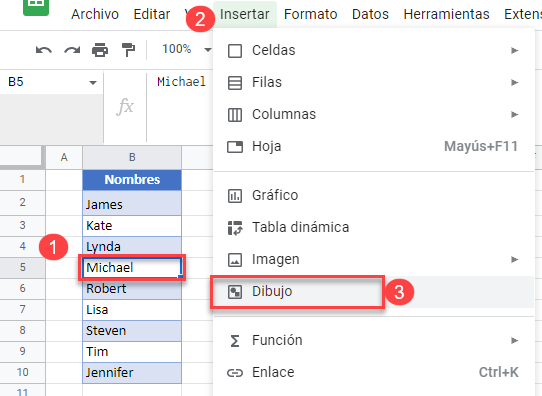Viewport: 542px width, 396px height.
Task: Select the cell containing Lynda
Action: click(132, 247)
